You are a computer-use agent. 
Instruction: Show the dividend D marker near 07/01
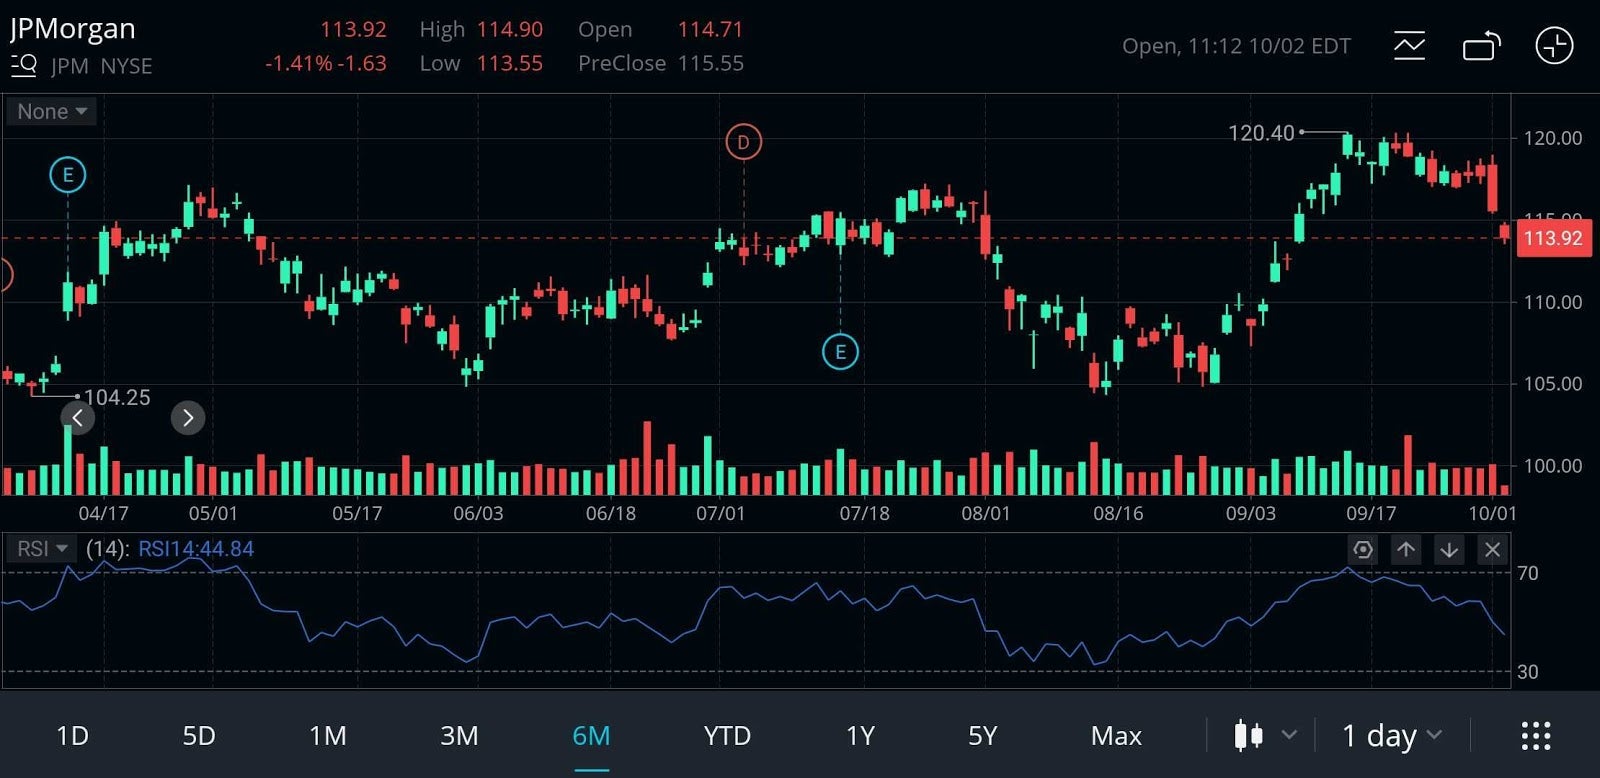tap(743, 142)
